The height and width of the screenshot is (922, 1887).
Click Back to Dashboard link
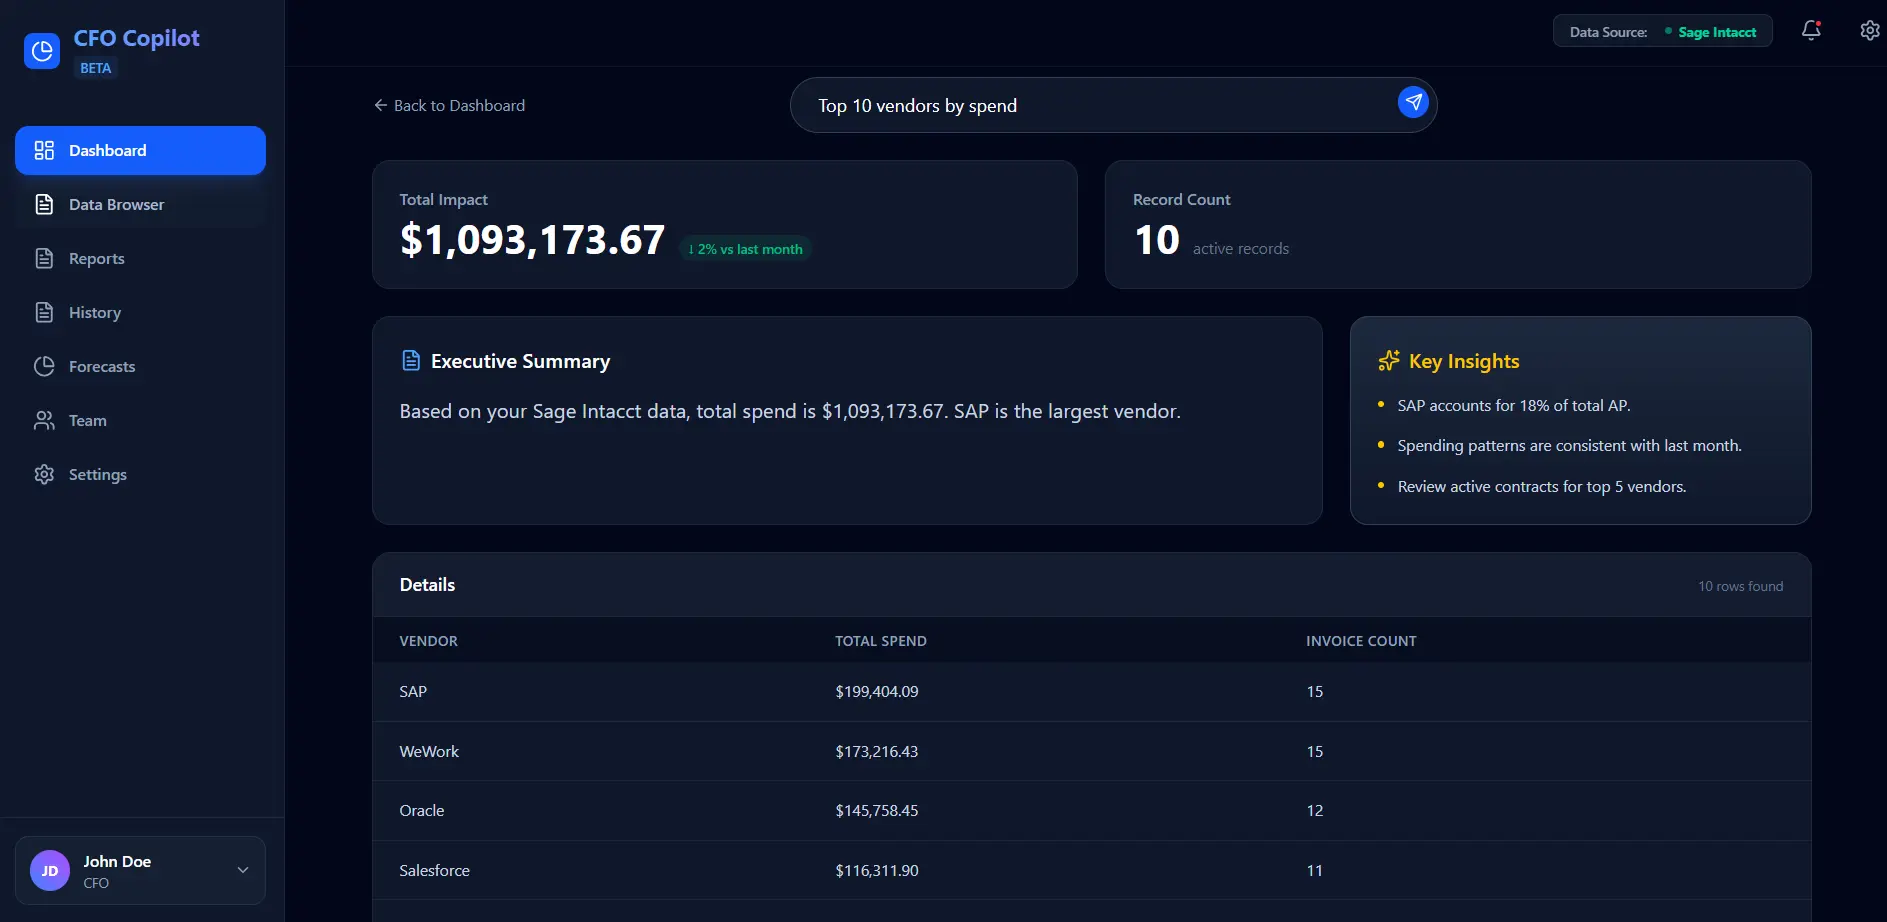point(449,106)
